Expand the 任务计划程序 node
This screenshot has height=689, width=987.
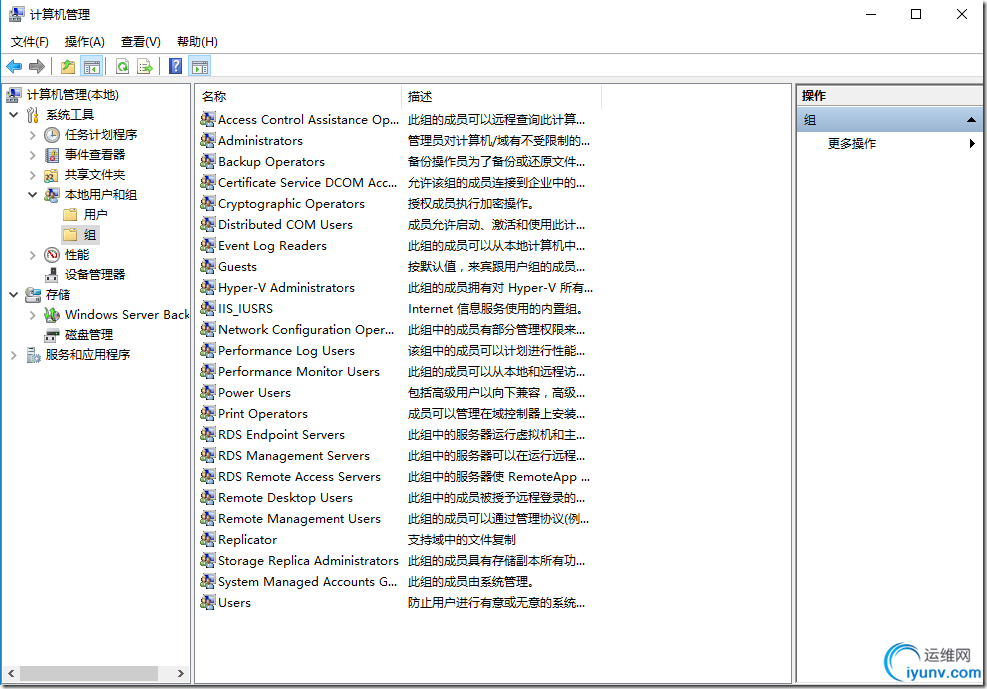click(33, 135)
